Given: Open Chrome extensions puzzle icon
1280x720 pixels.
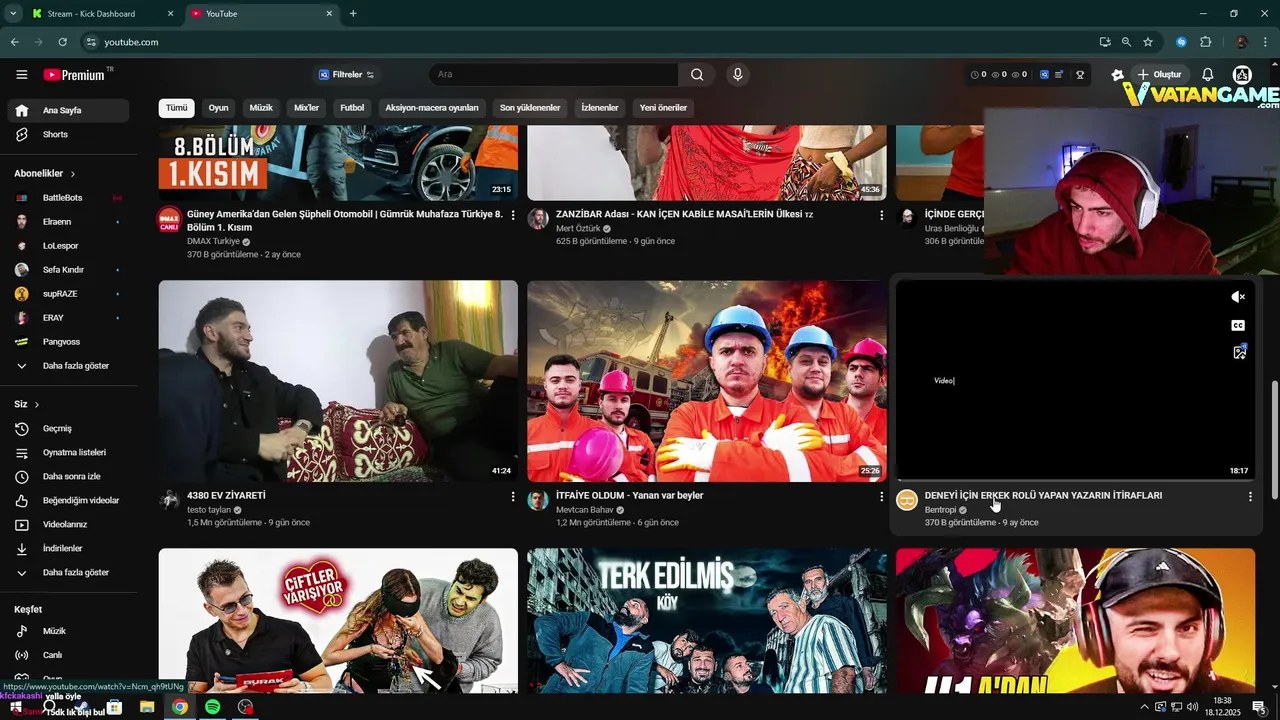Looking at the screenshot, I should [x=1205, y=42].
